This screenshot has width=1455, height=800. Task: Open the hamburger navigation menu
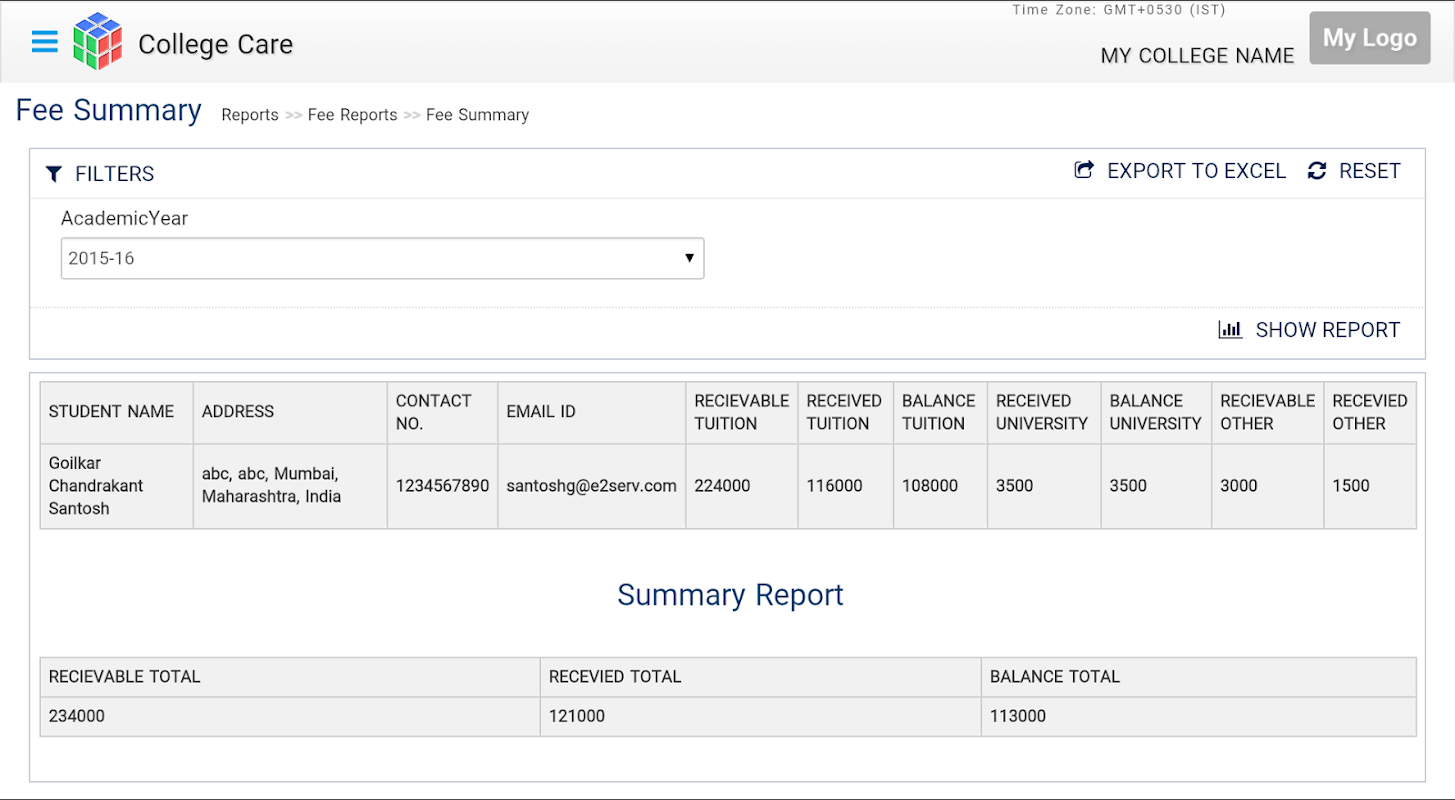point(45,42)
